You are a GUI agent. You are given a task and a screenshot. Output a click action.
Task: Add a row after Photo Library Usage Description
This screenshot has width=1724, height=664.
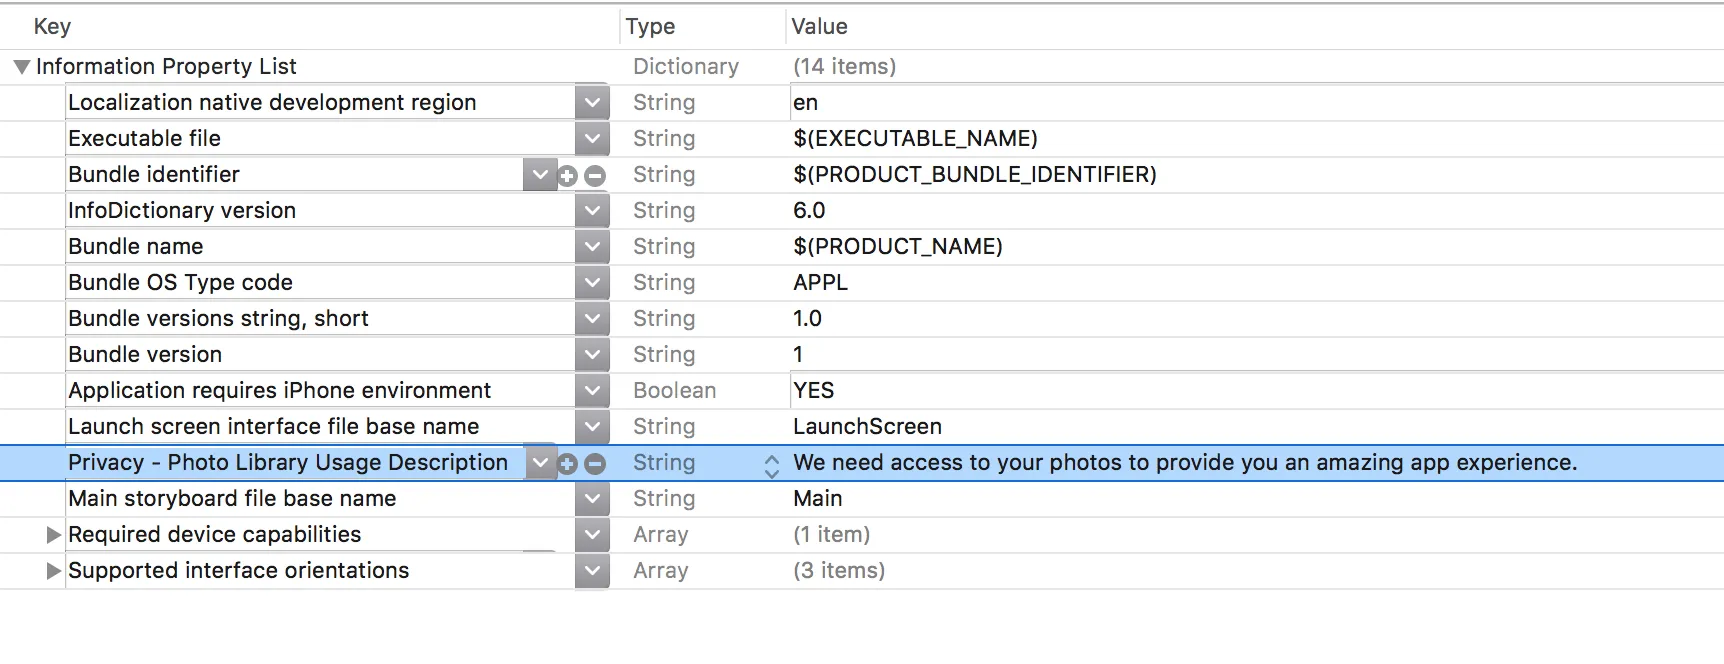567,464
